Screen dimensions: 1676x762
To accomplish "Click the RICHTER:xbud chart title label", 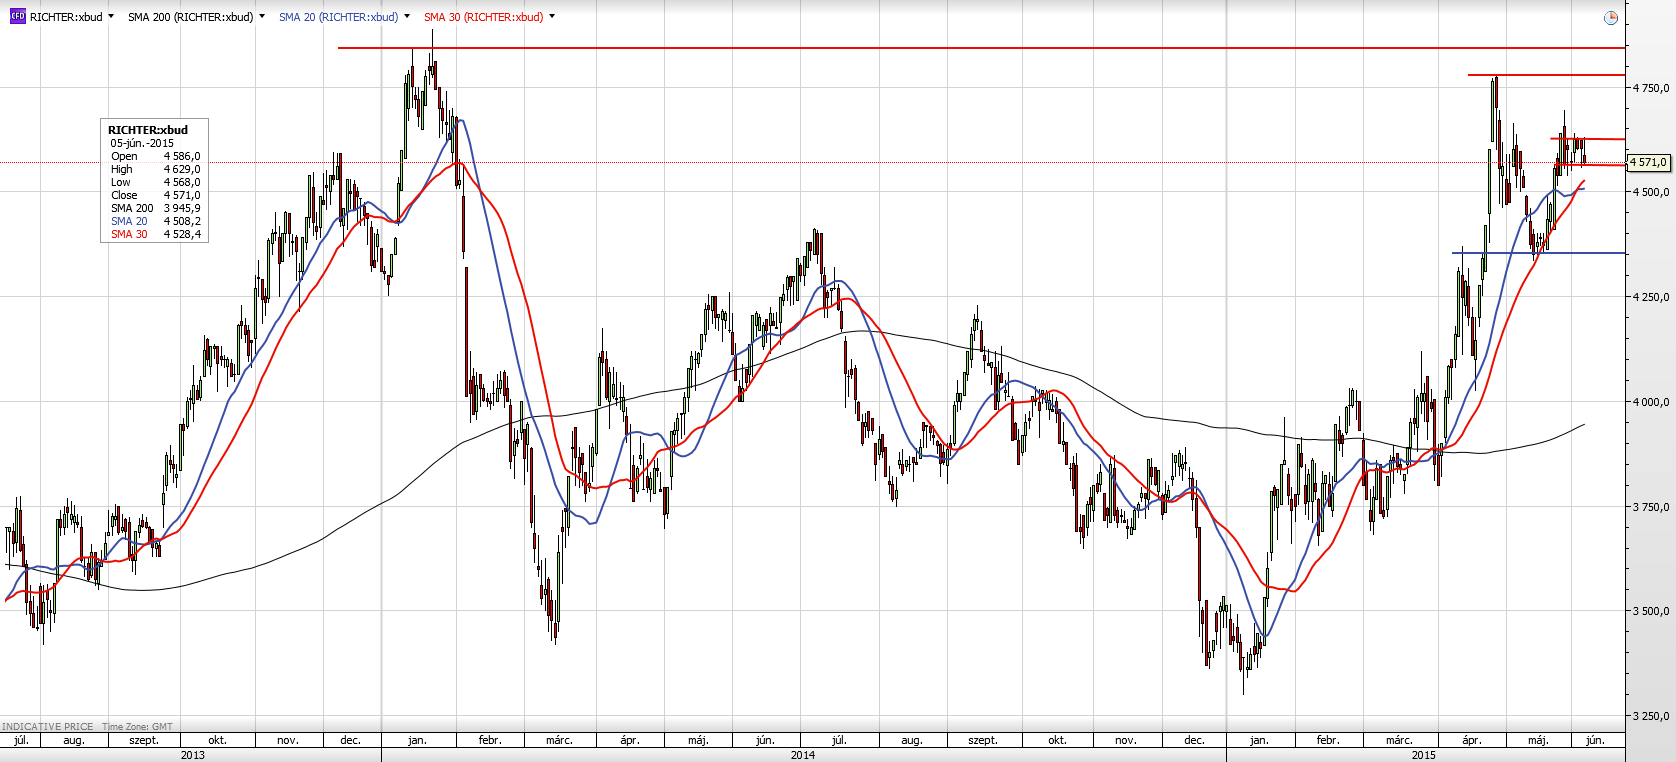I will 66,17.
